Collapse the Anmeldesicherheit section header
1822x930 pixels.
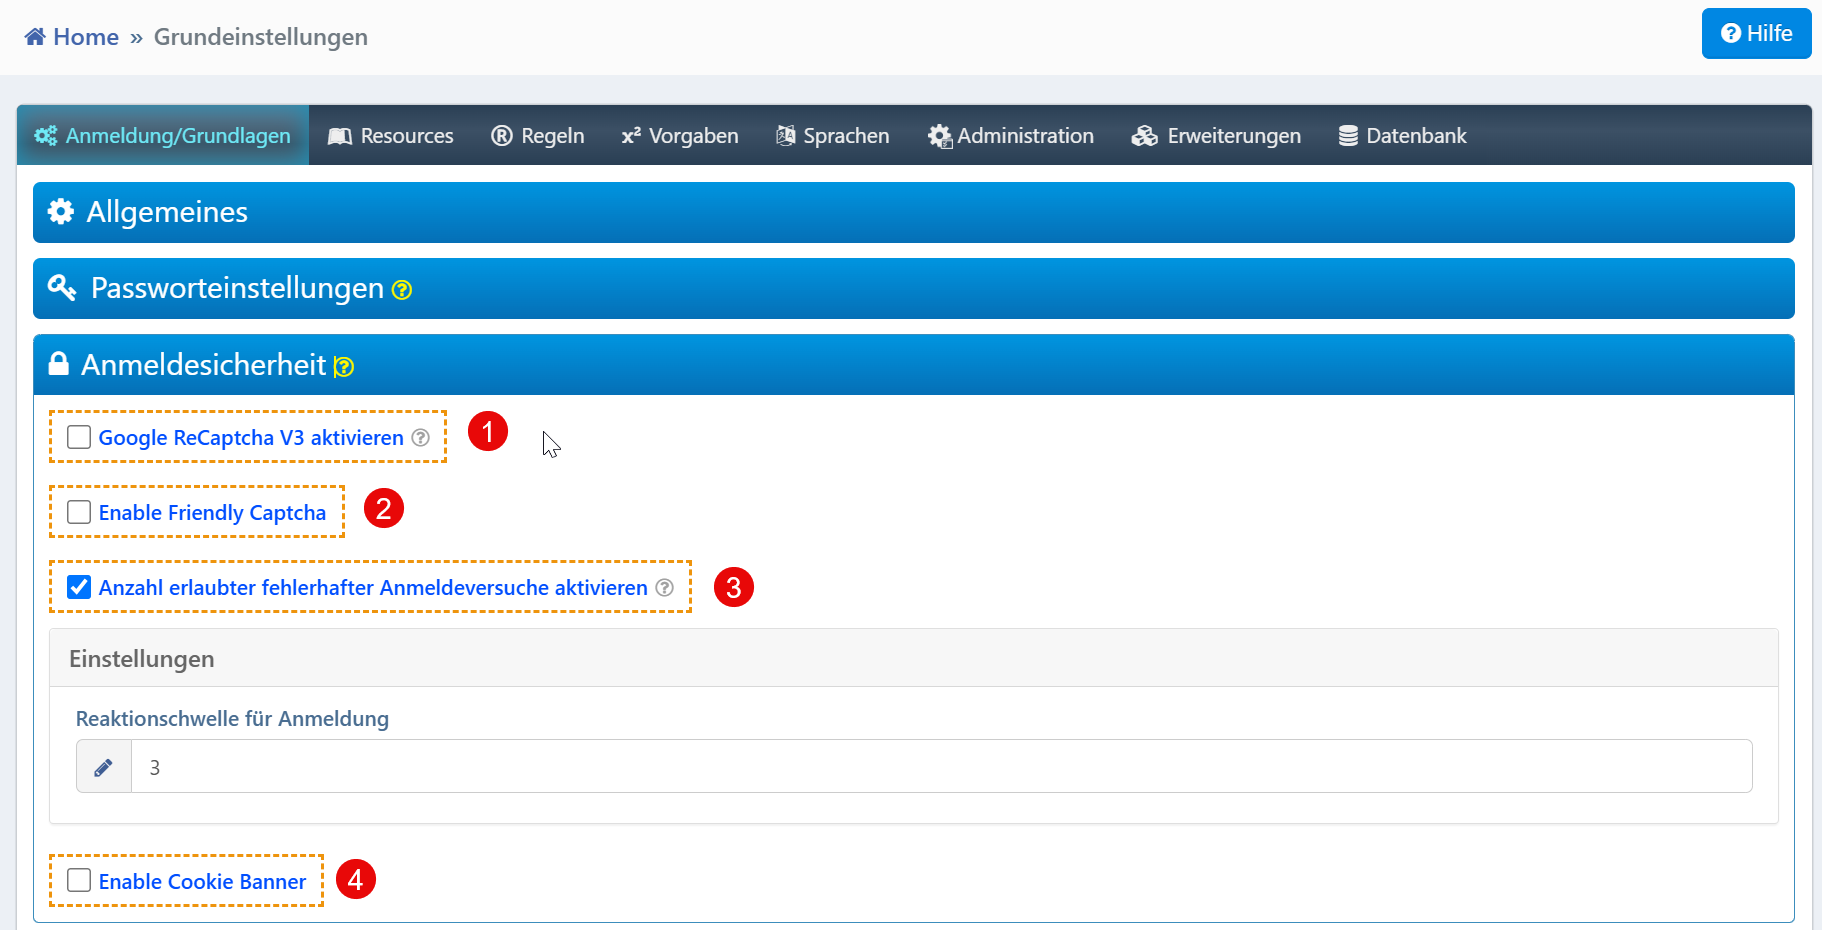[203, 365]
